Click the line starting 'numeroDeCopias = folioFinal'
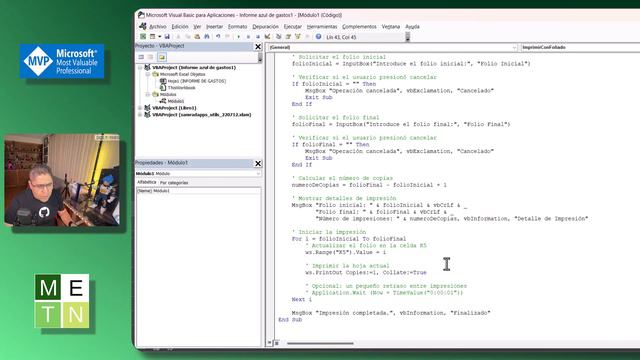Viewport: 640px width, 360px height. coord(369,185)
